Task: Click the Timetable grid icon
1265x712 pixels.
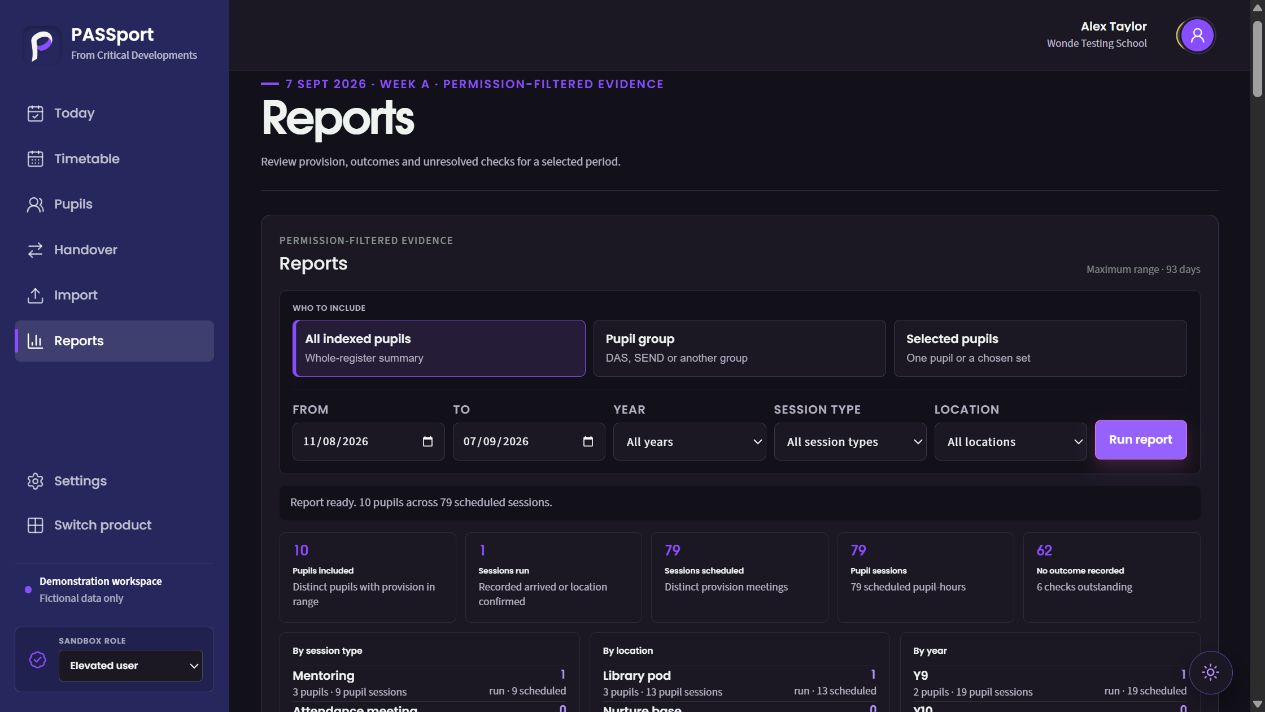Action: 35,159
